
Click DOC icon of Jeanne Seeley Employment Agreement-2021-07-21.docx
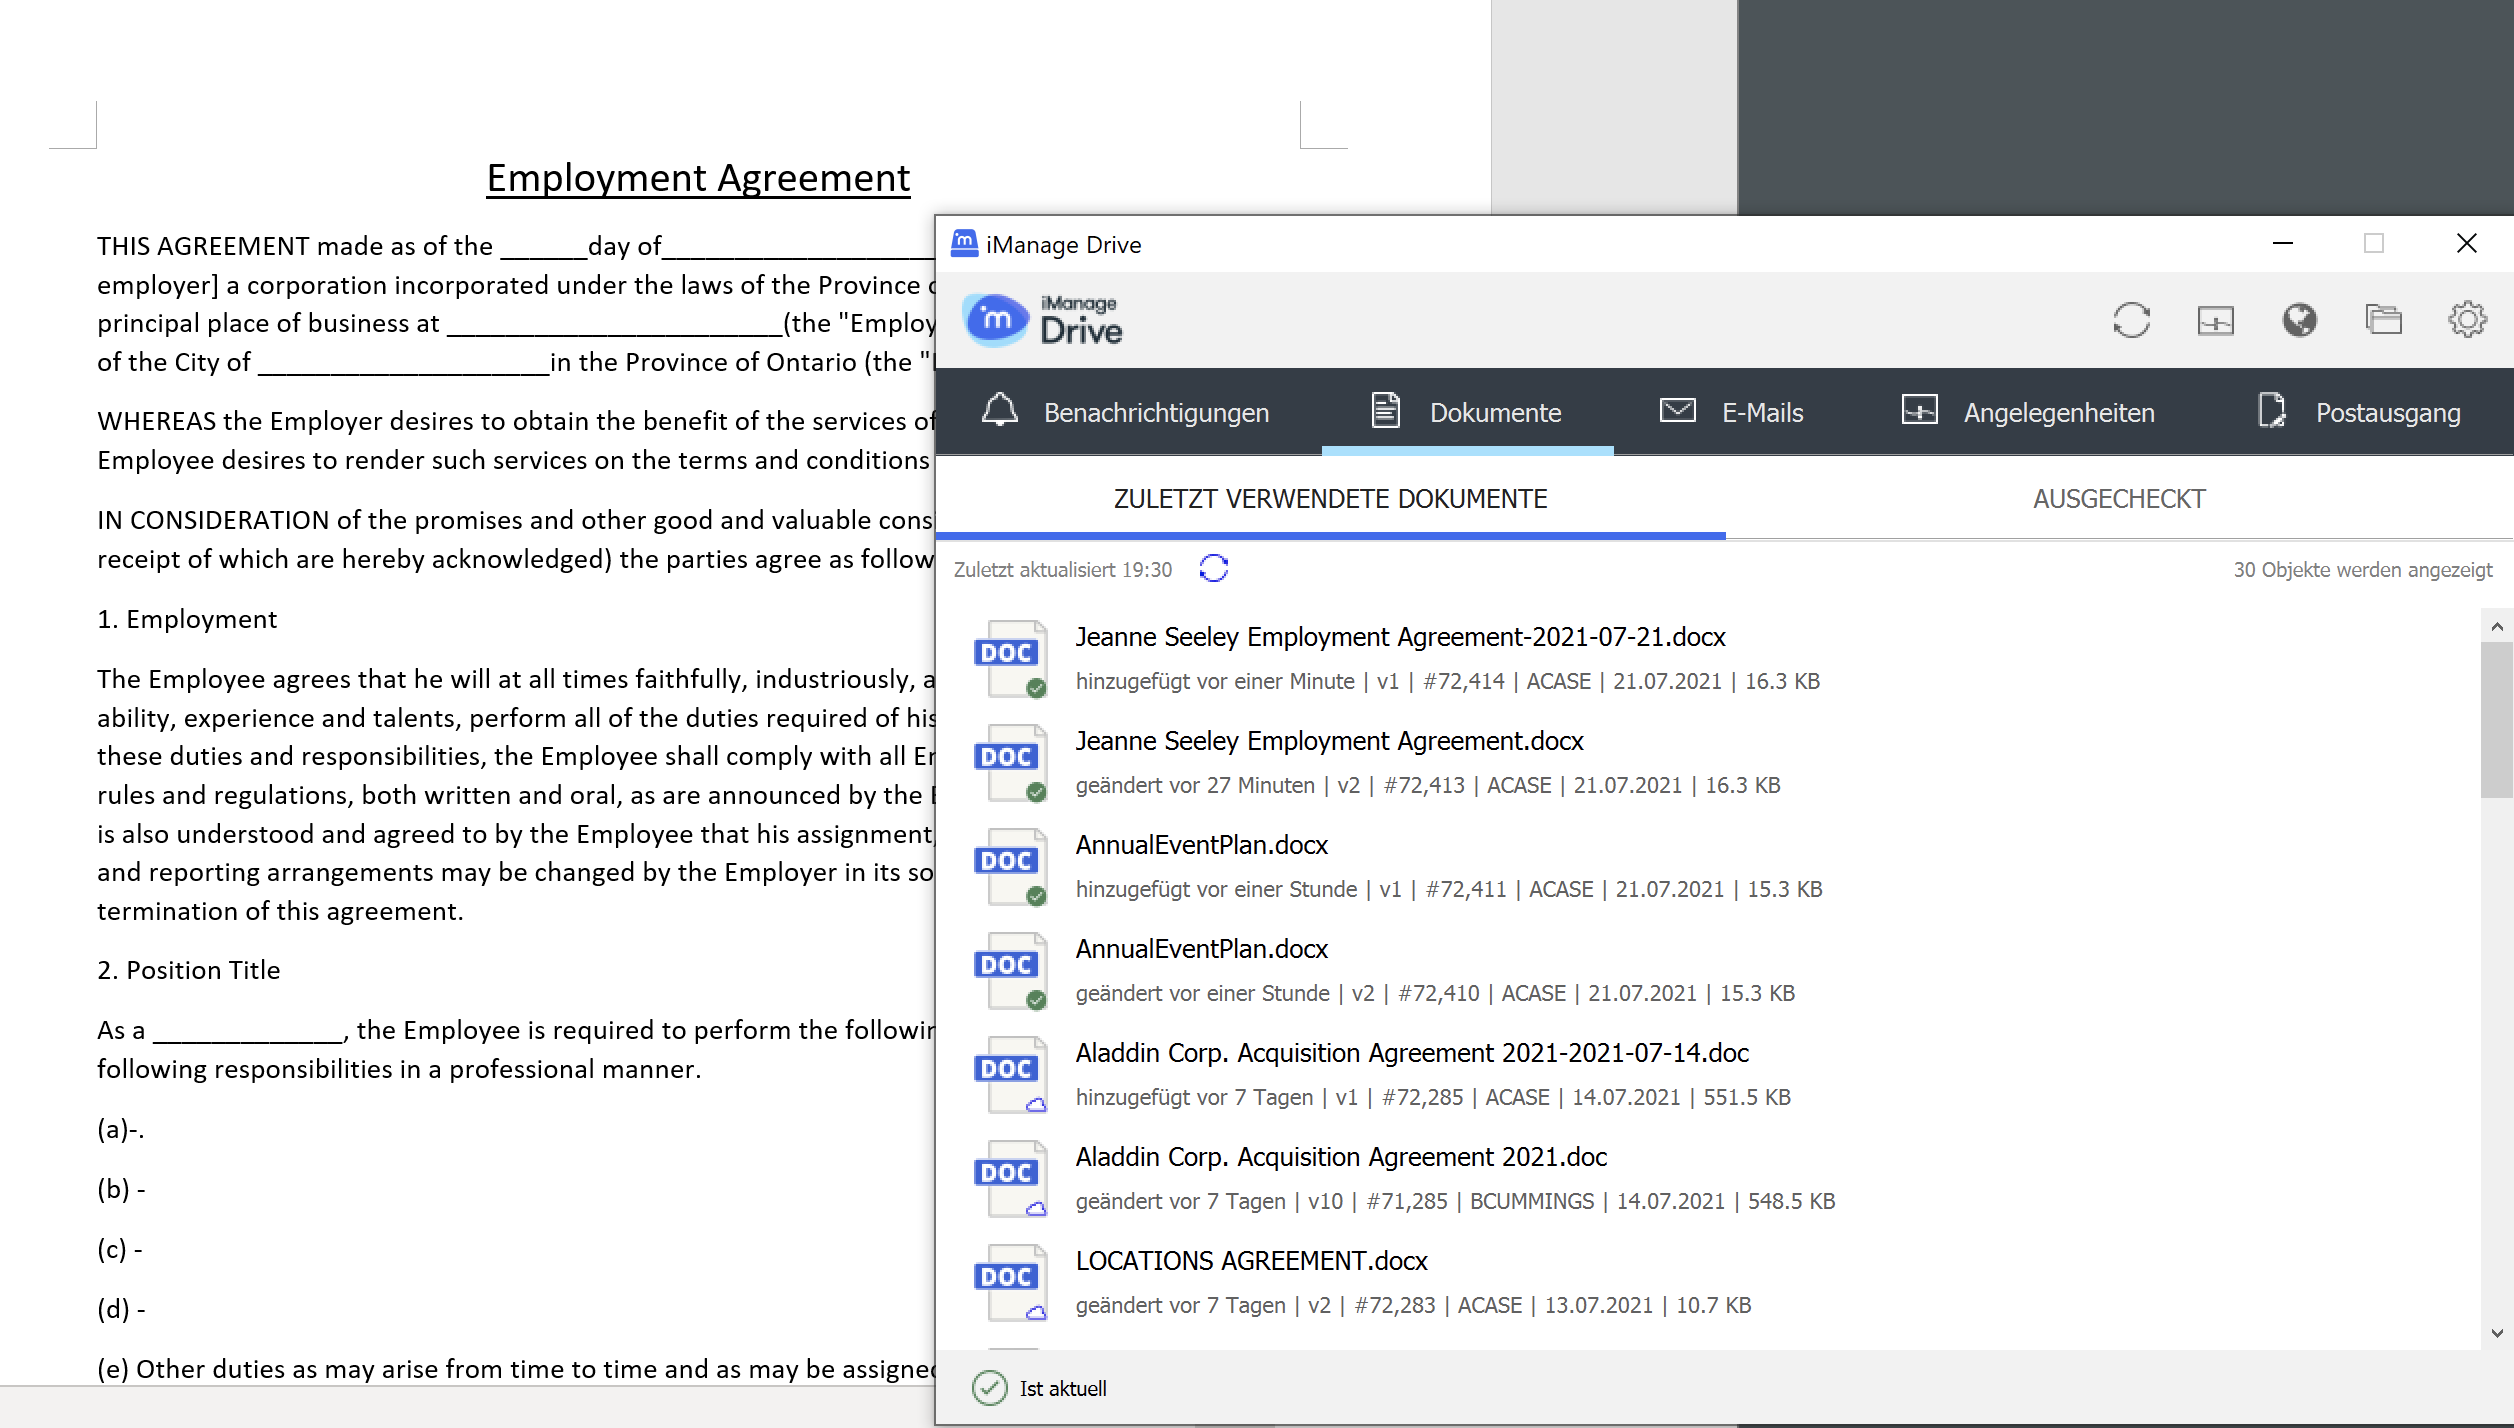pyautogui.click(x=1011, y=659)
